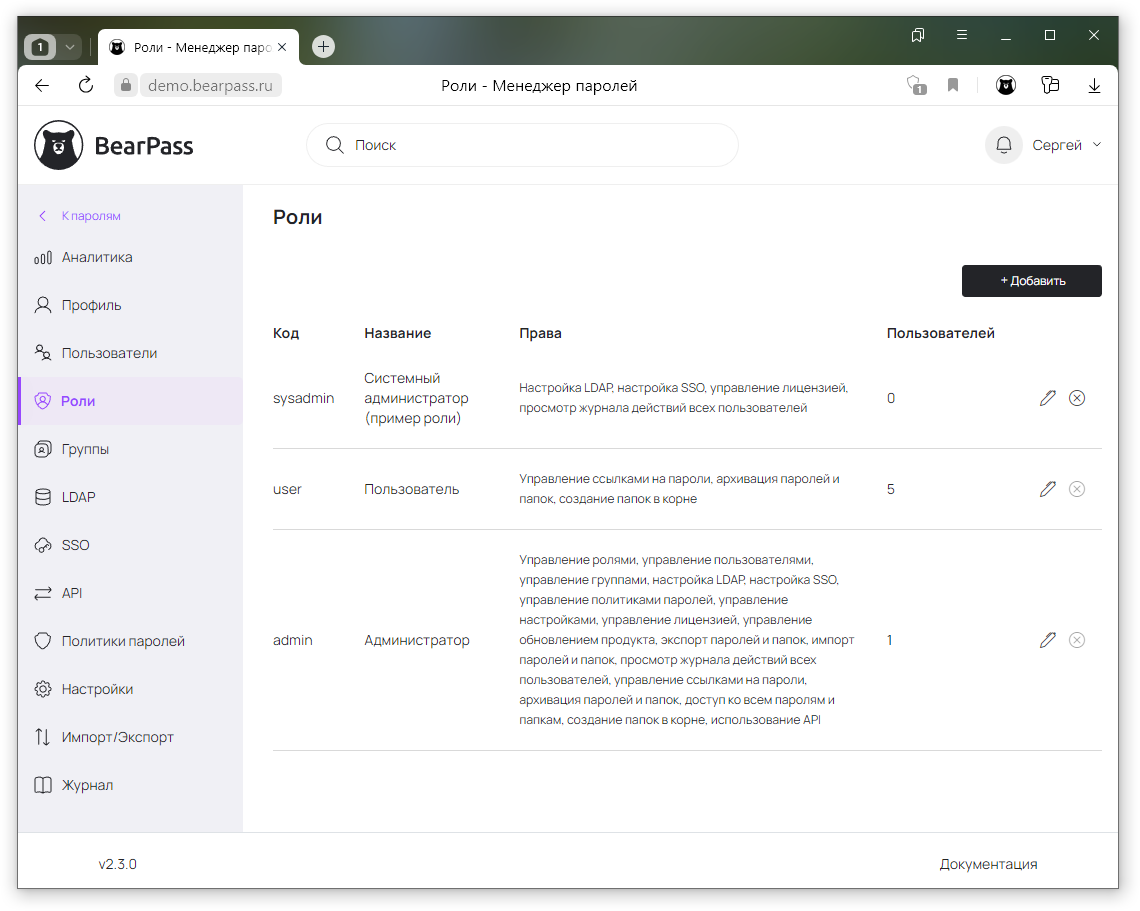The height and width of the screenshot is (911, 1140).
Task: Return via К паролям back link
Action: coord(90,216)
